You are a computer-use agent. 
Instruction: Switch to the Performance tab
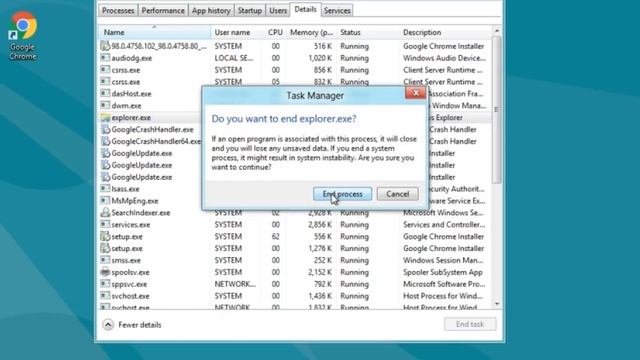[163, 11]
